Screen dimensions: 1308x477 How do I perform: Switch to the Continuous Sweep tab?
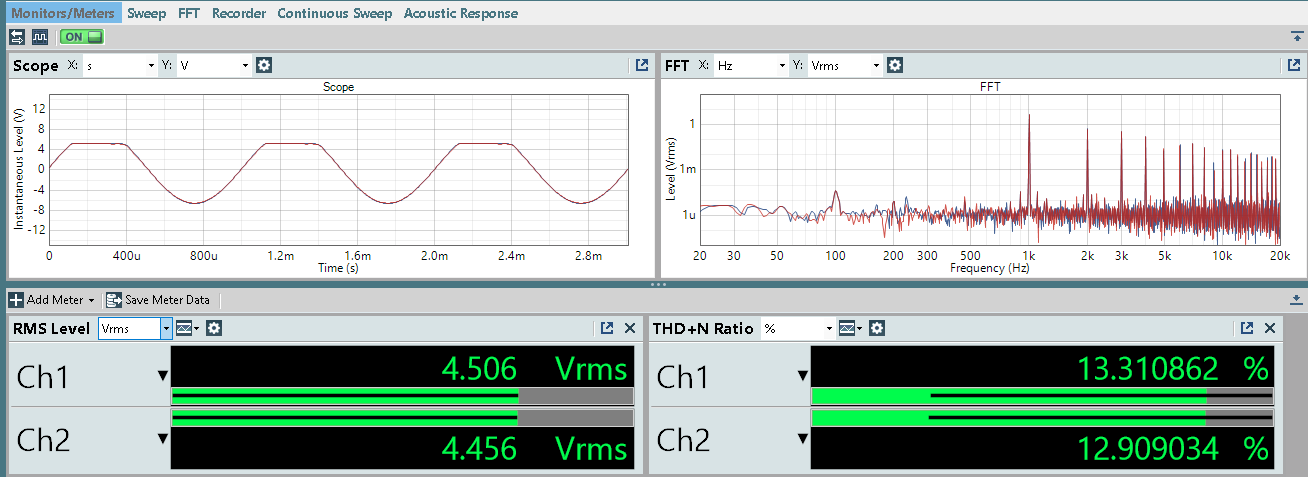click(x=334, y=13)
